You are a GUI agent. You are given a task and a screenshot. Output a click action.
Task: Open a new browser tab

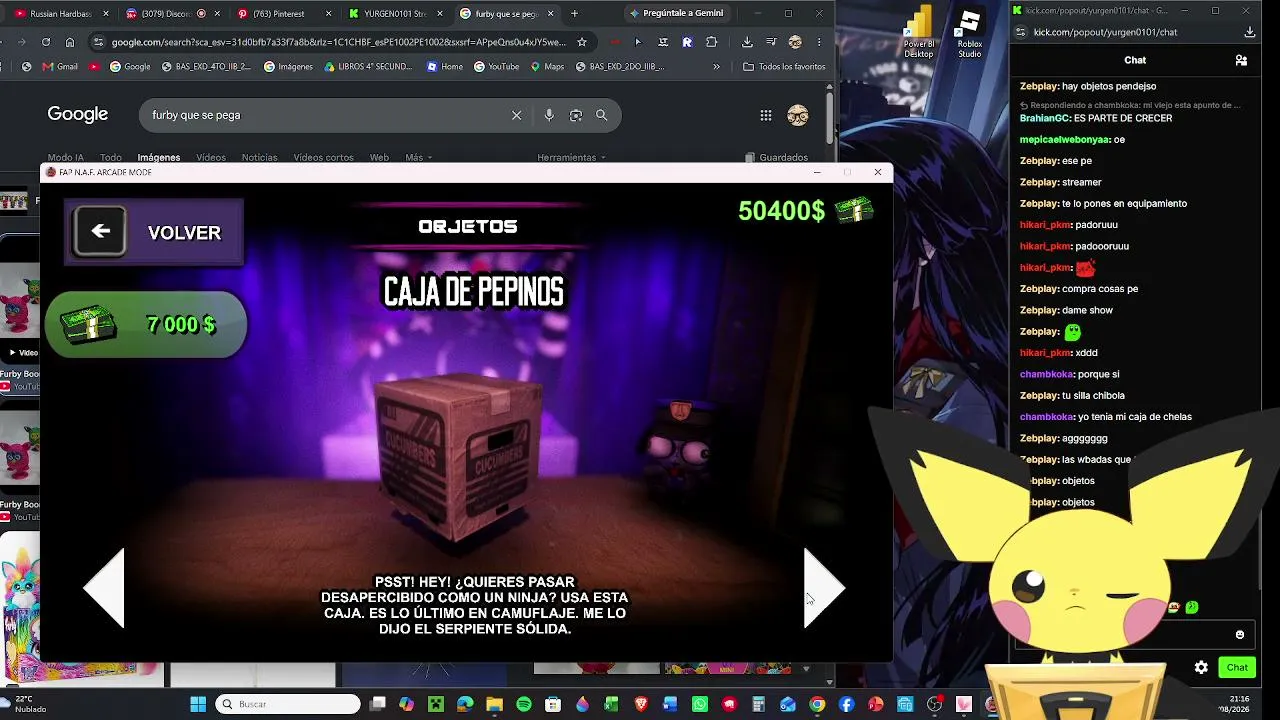[x=574, y=14]
